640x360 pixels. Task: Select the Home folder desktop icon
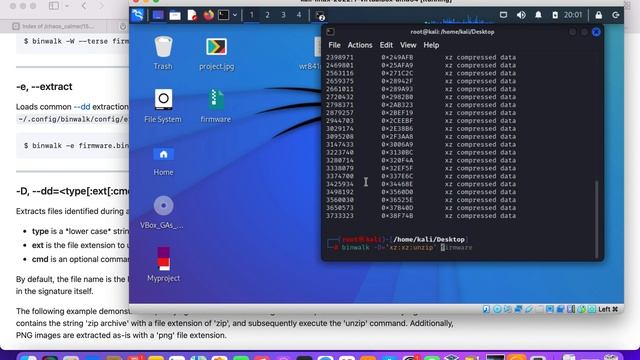coord(163,162)
